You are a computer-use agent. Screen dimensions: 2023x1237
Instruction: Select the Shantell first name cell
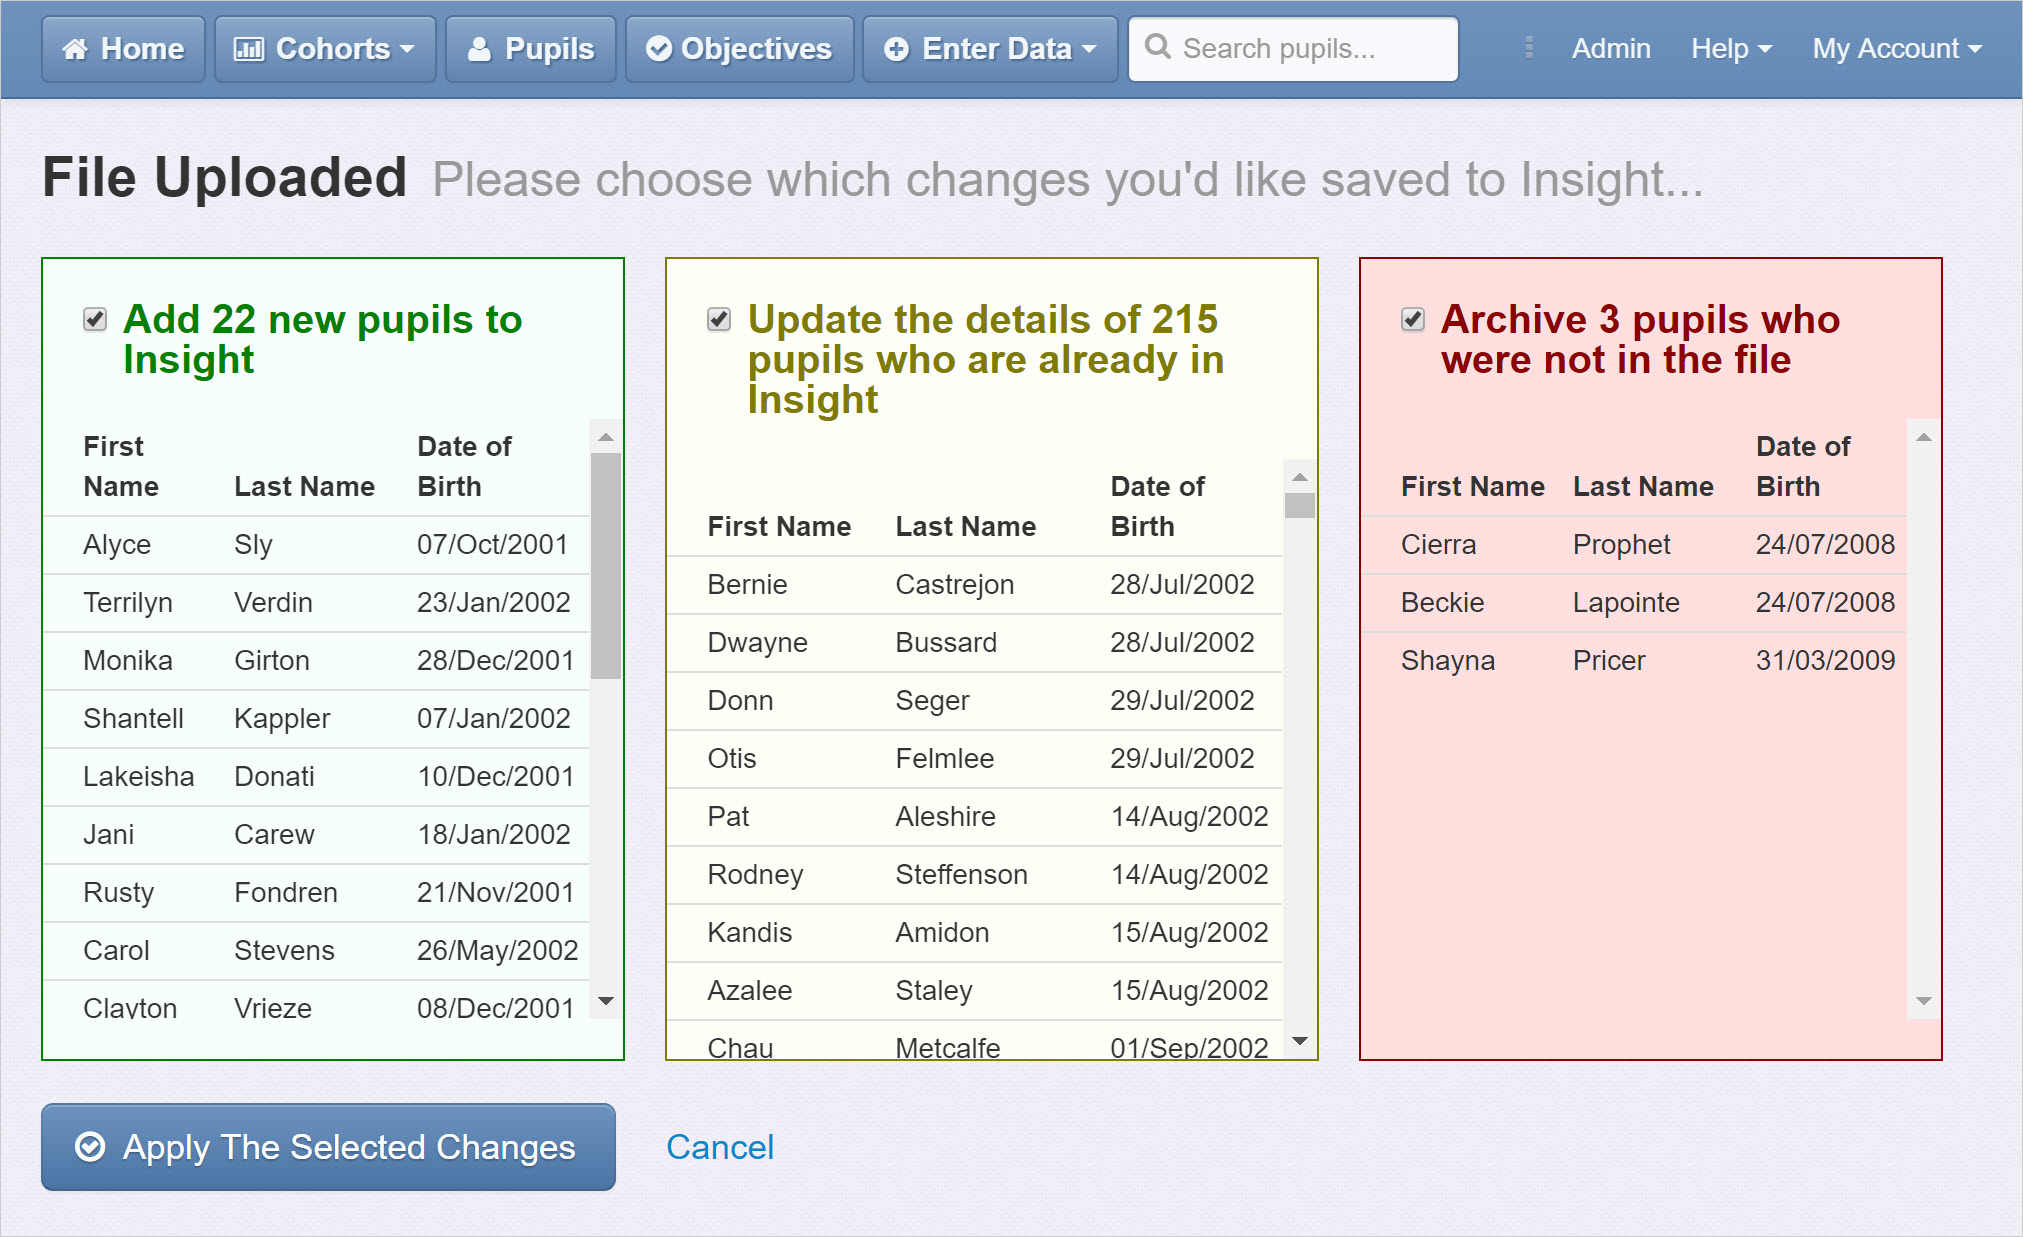133,719
